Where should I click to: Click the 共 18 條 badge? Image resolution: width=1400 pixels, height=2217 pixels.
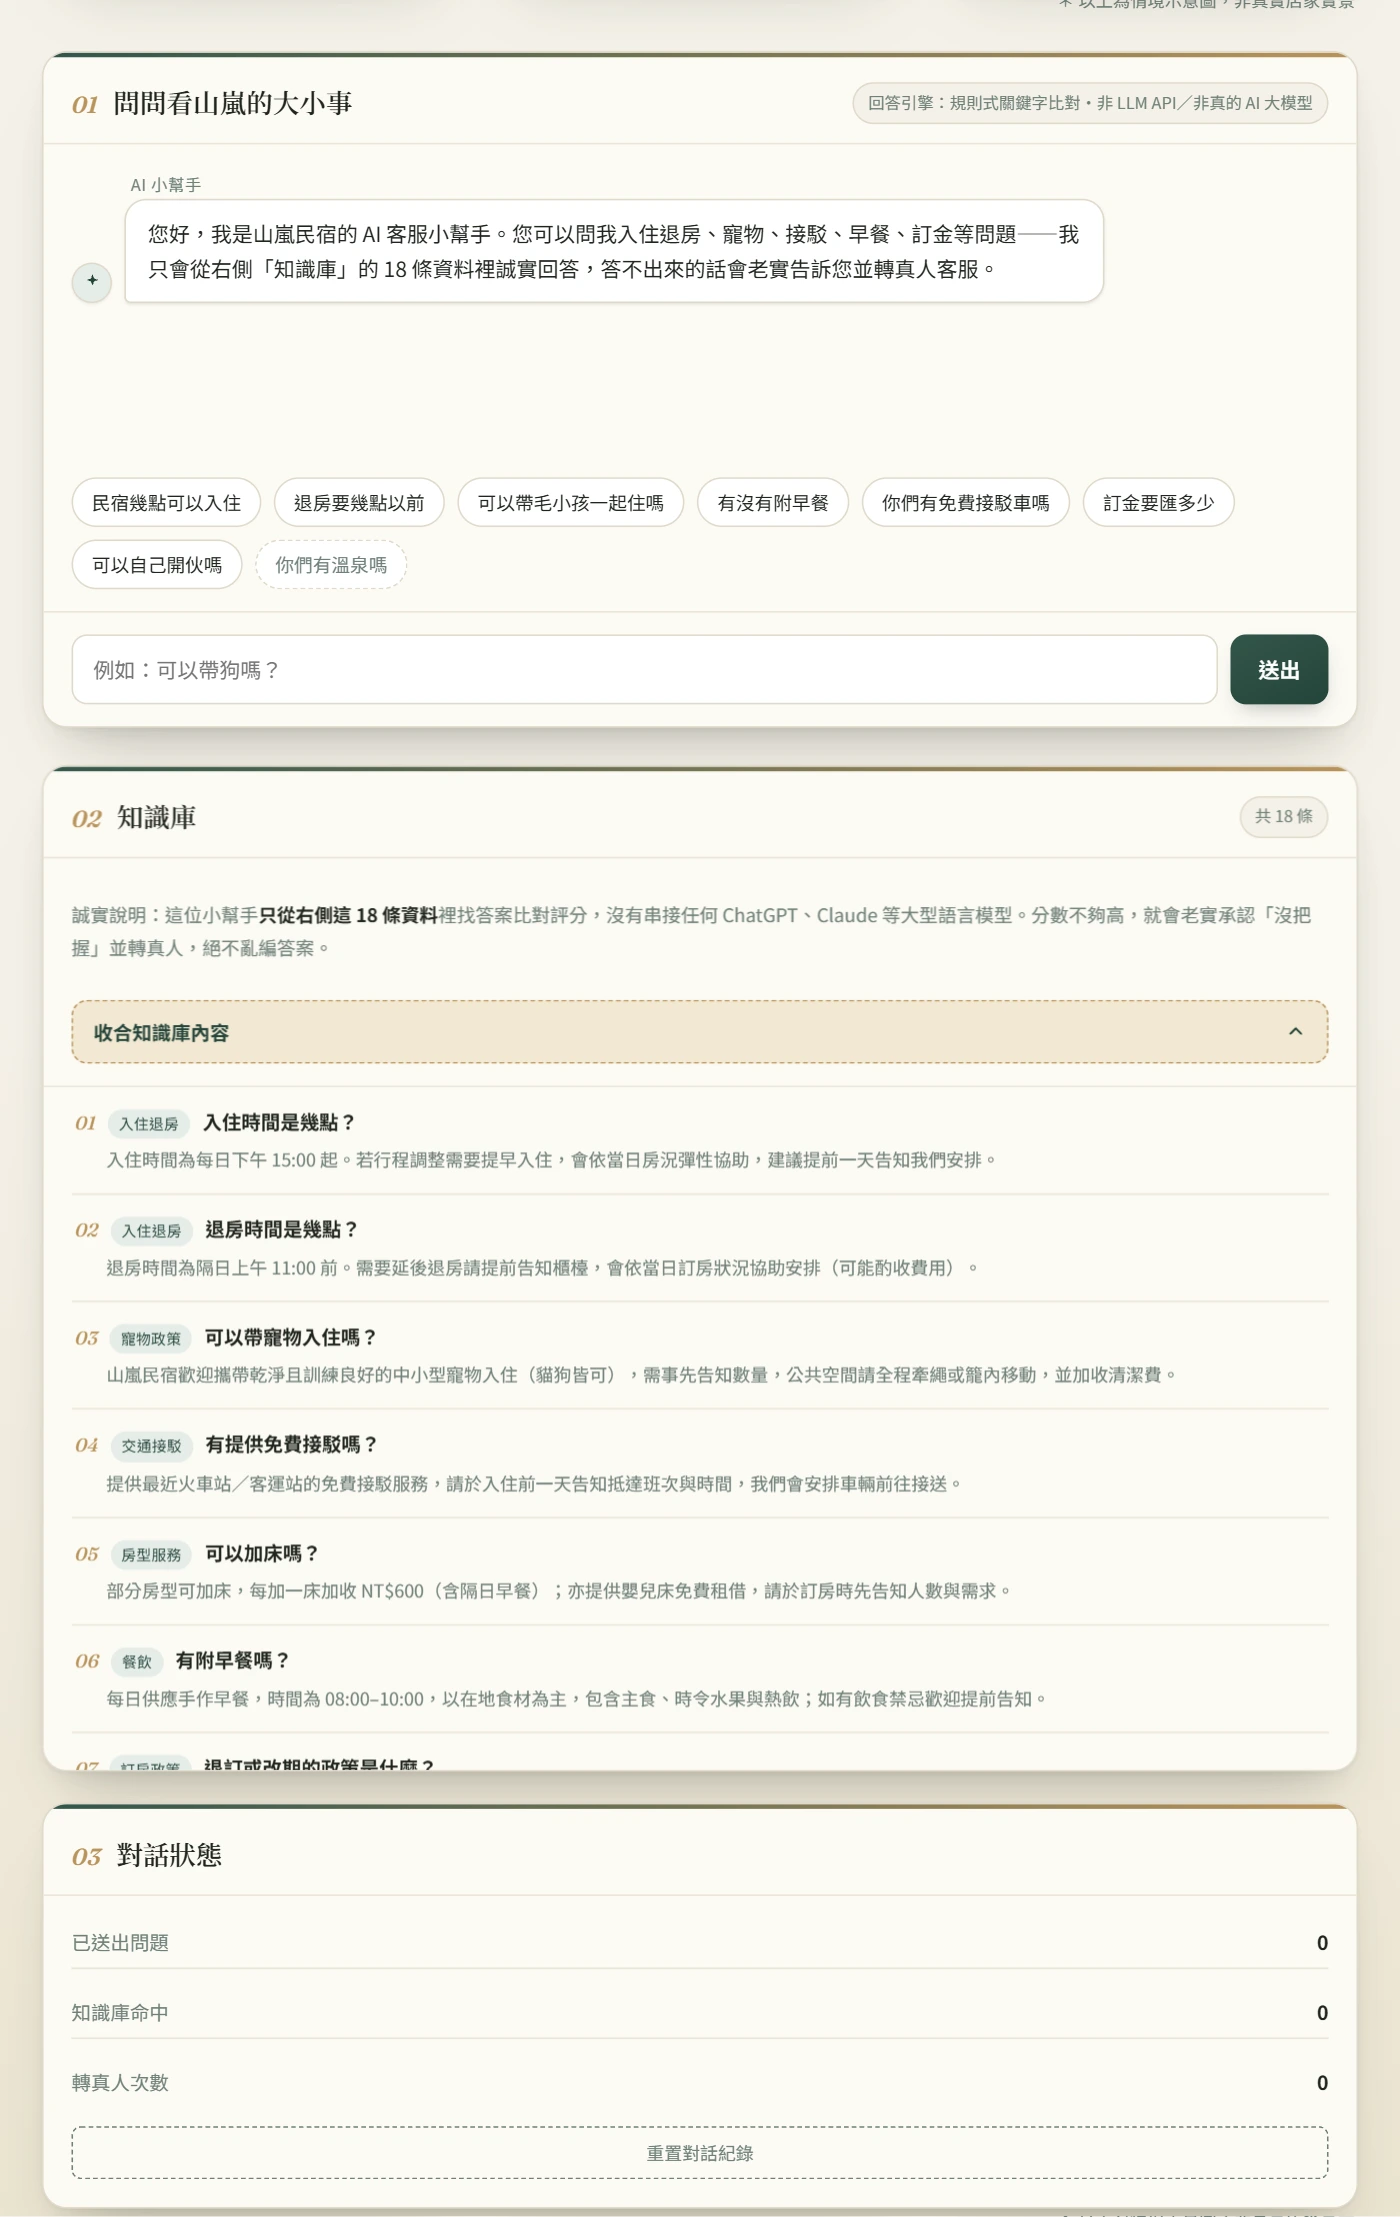pyautogui.click(x=1283, y=816)
